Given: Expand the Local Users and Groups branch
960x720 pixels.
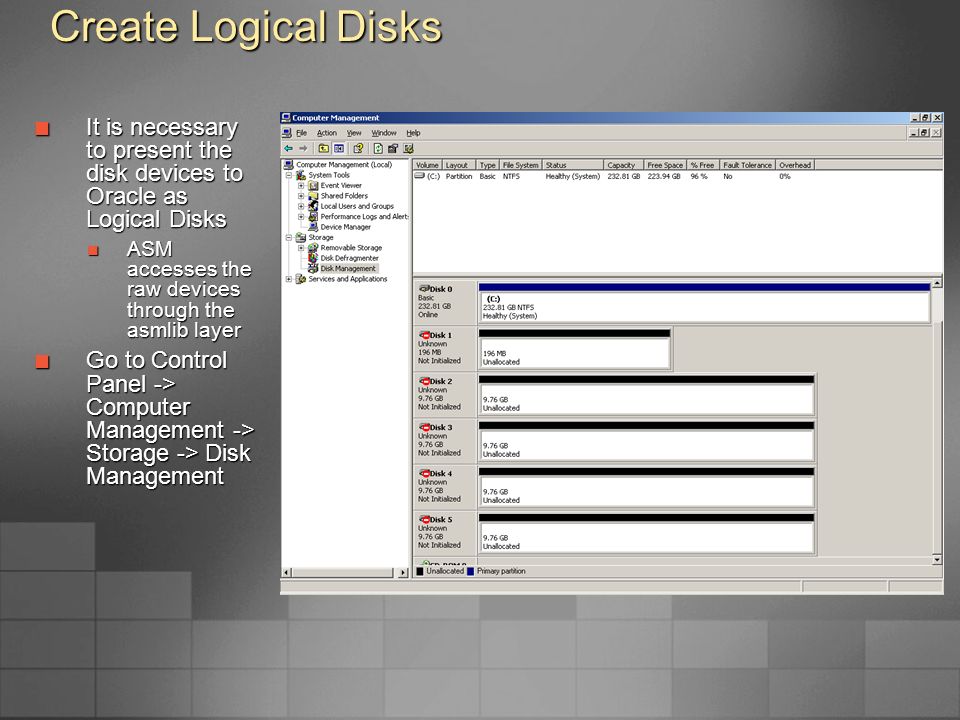Looking at the screenshot, I should click(301, 206).
